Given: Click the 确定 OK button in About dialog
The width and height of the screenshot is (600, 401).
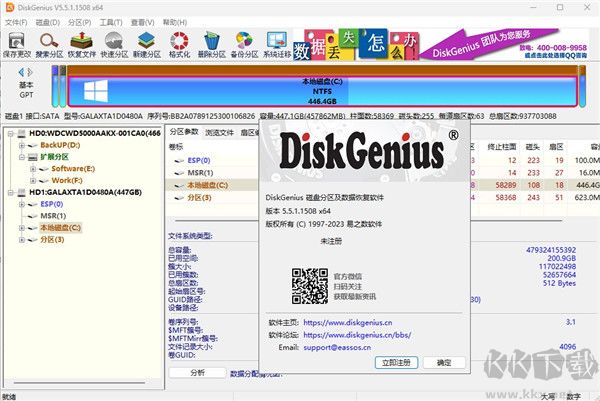Looking at the screenshot, I should pos(444,362).
